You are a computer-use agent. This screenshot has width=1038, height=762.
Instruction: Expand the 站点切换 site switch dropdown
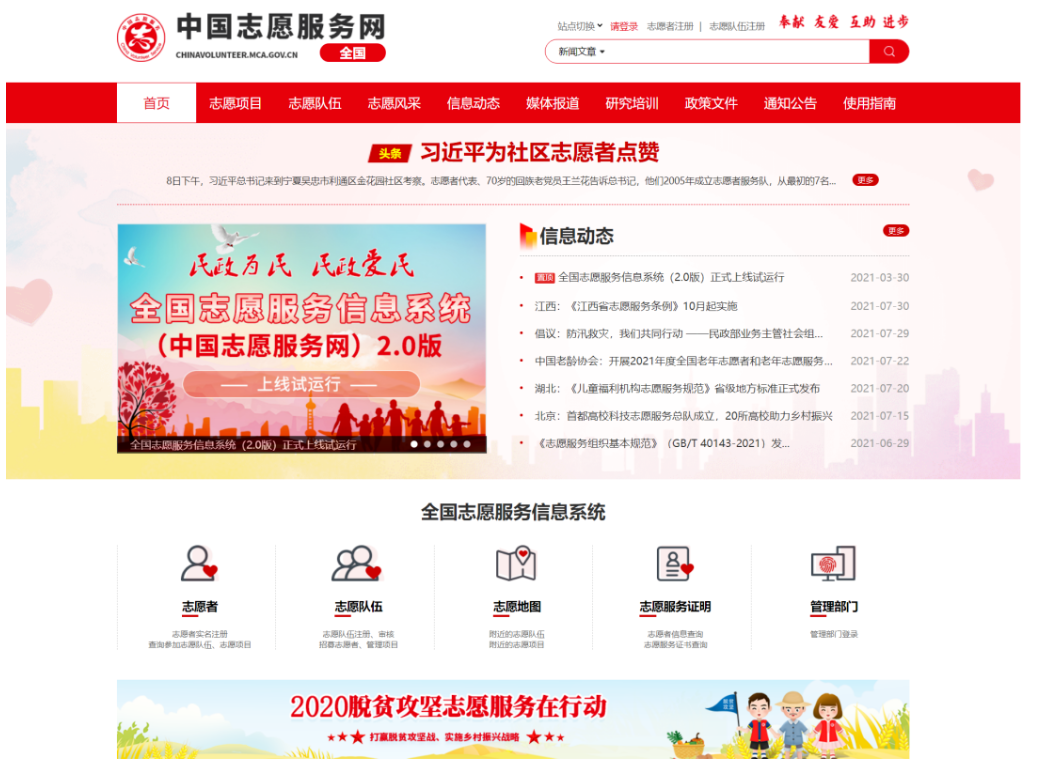tap(579, 26)
